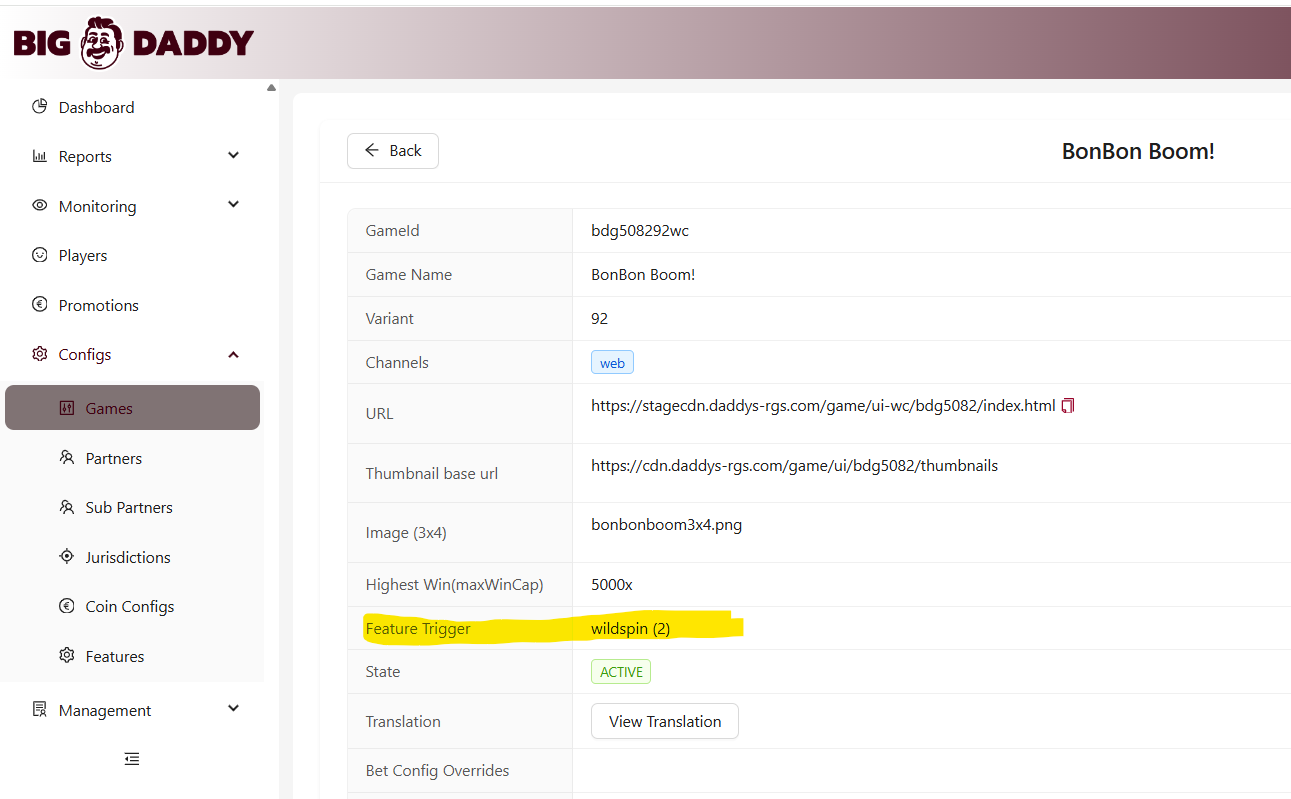Click the Big Daddy logo

133,42
